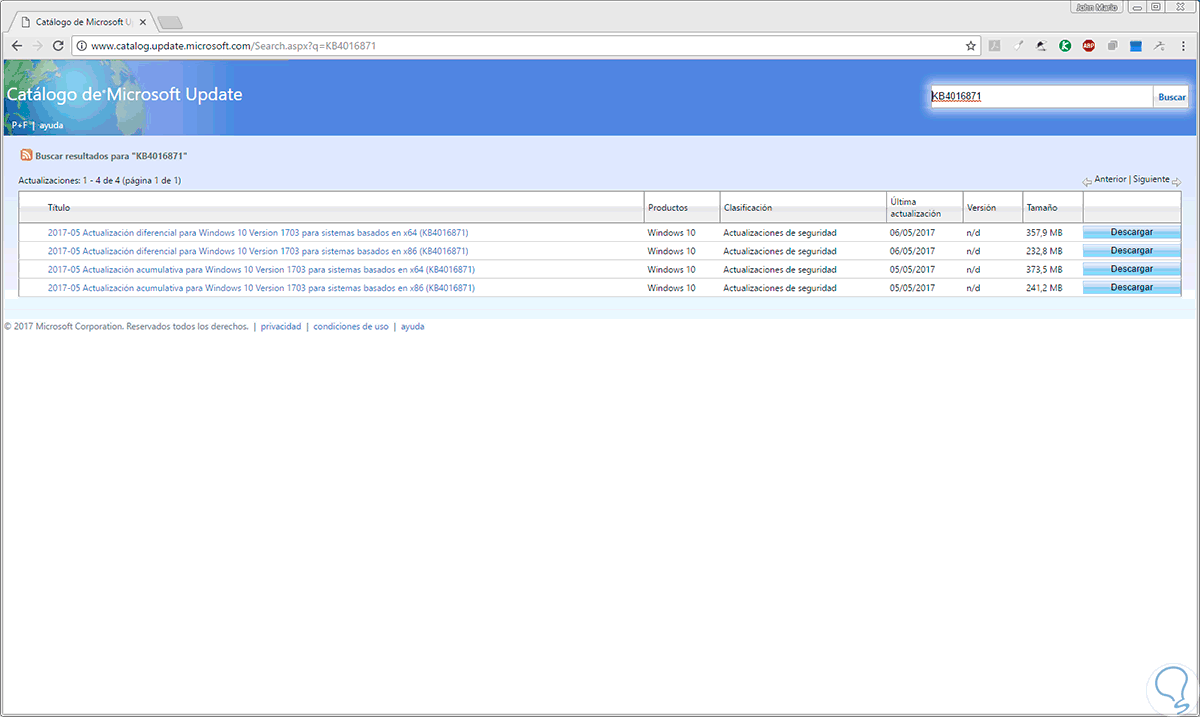
Task: Click the orange RSS feed icon
Action: [26, 156]
